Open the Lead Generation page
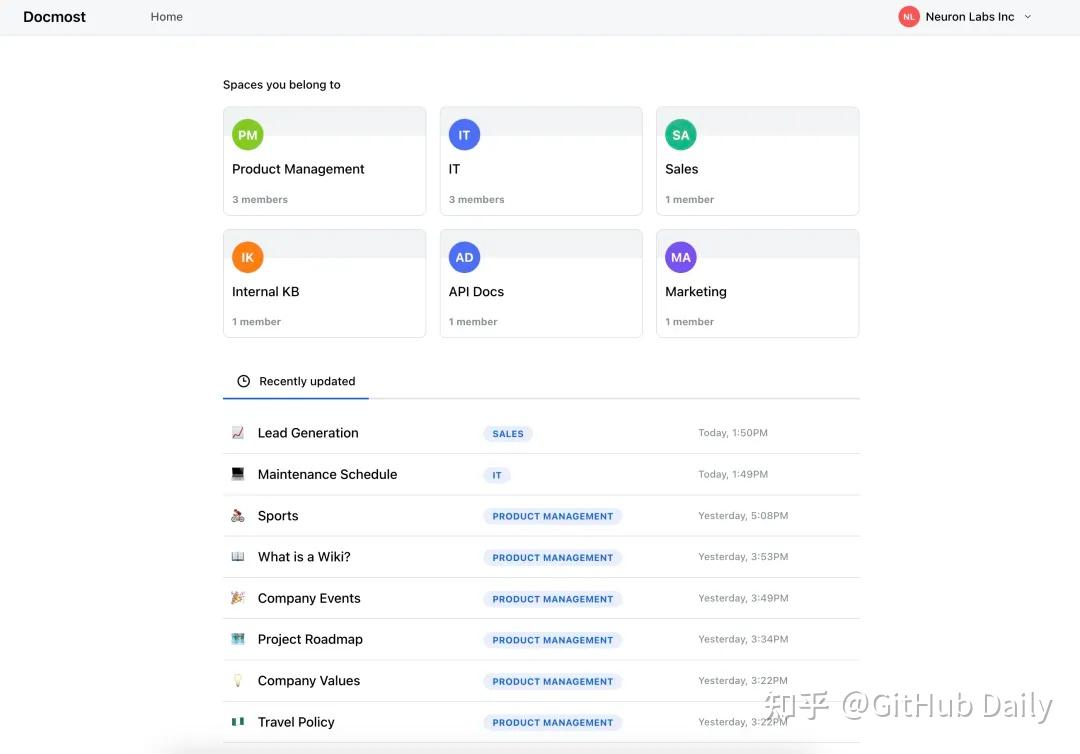Viewport: 1080px width, 754px height. tap(308, 432)
